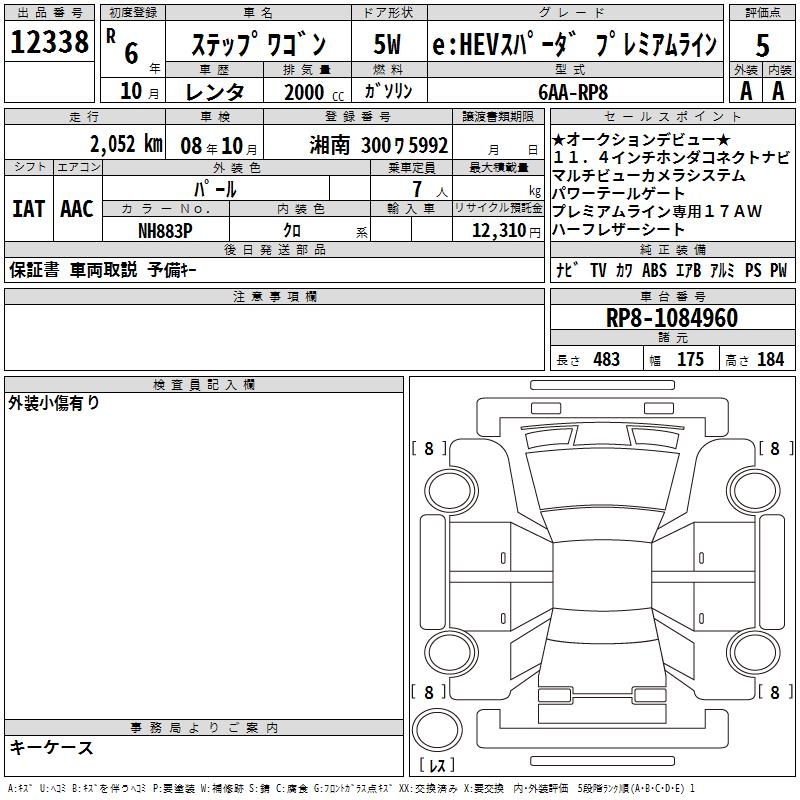Click the seating capacity 7 人

[x=430, y=189]
